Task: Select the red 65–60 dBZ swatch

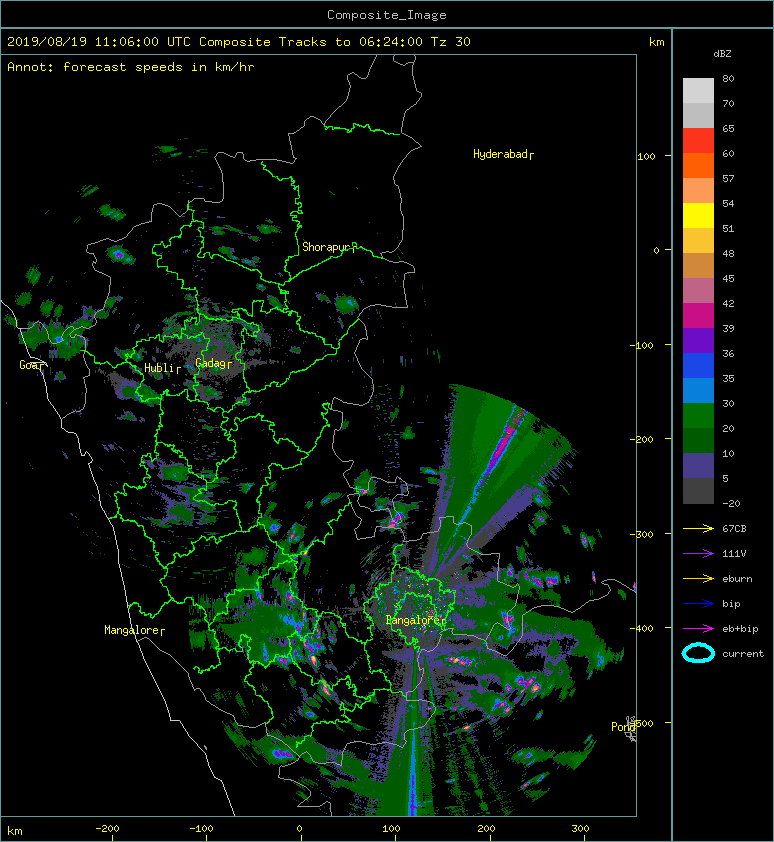Action: (x=698, y=140)
